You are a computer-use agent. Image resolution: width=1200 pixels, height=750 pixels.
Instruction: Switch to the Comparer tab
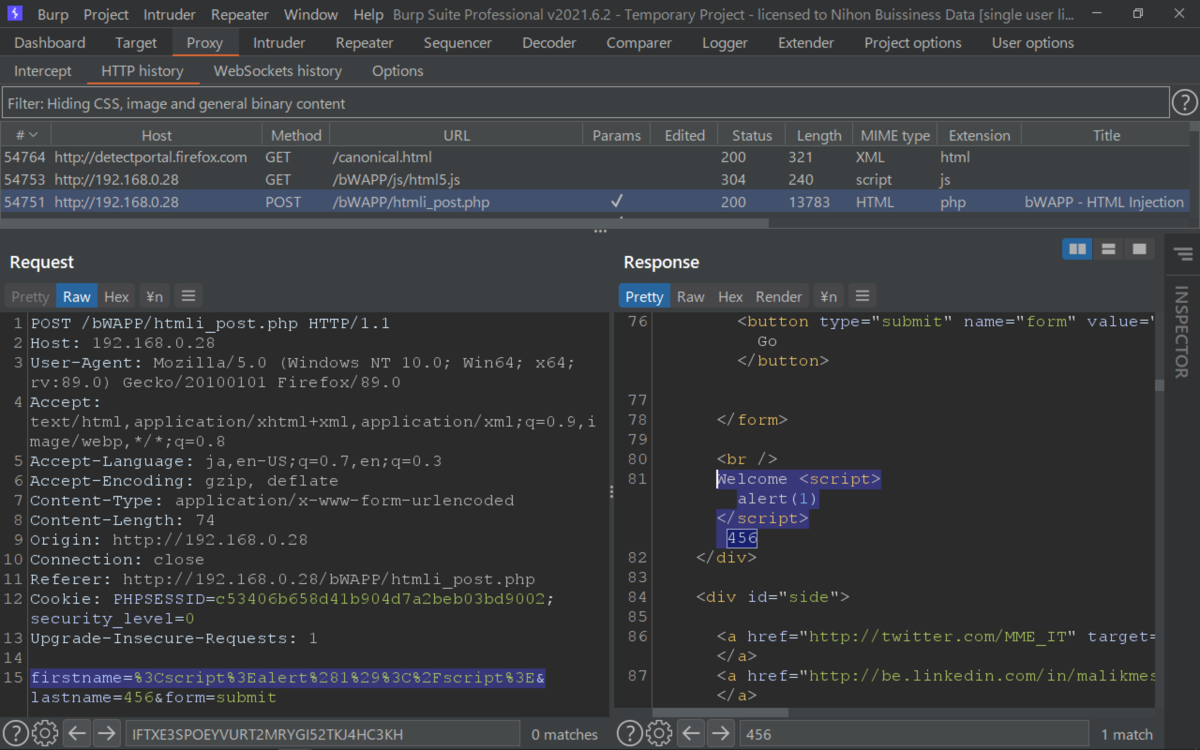pos(639,43)
